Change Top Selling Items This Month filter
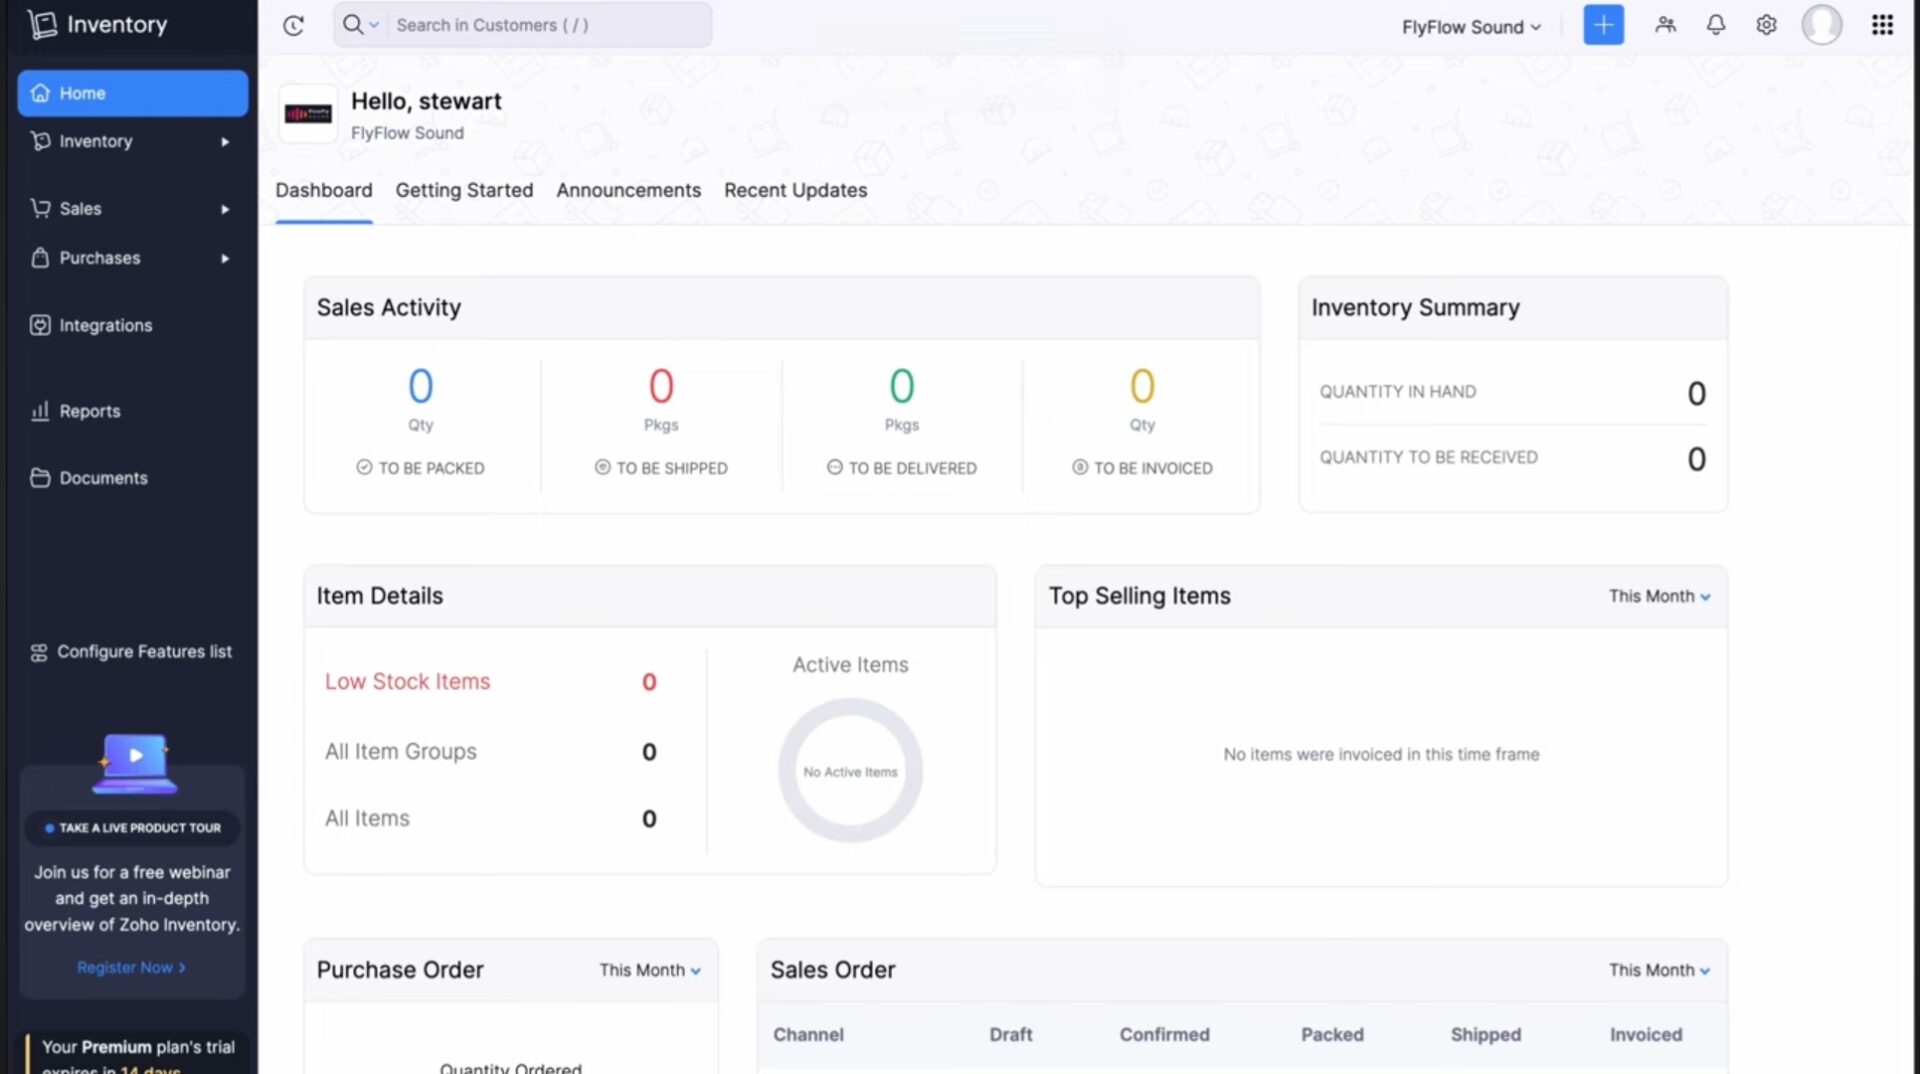This screenshot has height=1074, width=1920. (1659, 596)
